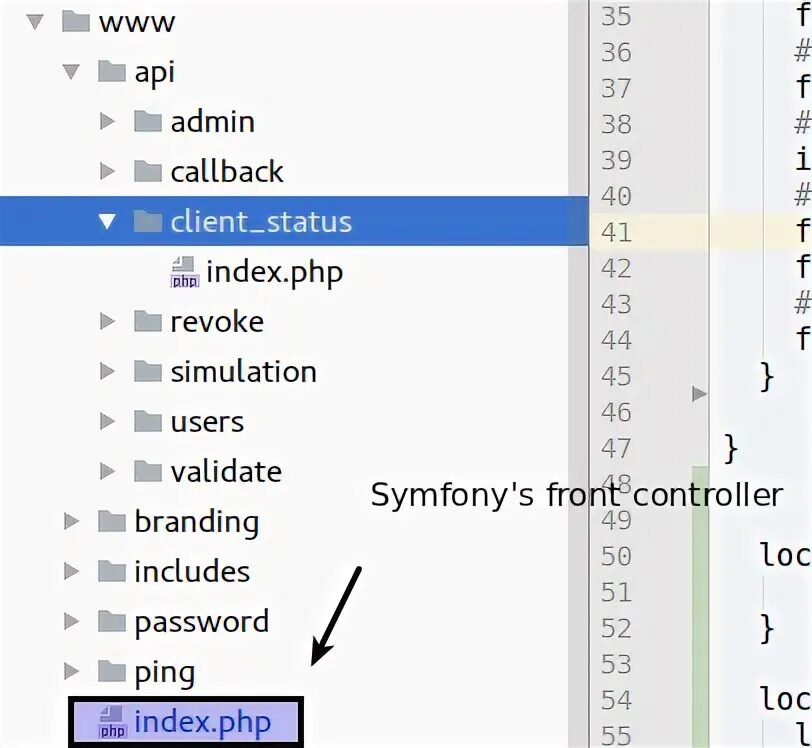This screenshot has height=748, width=812.
Task: Click the branding folder icon
Action: click(112, 522)
